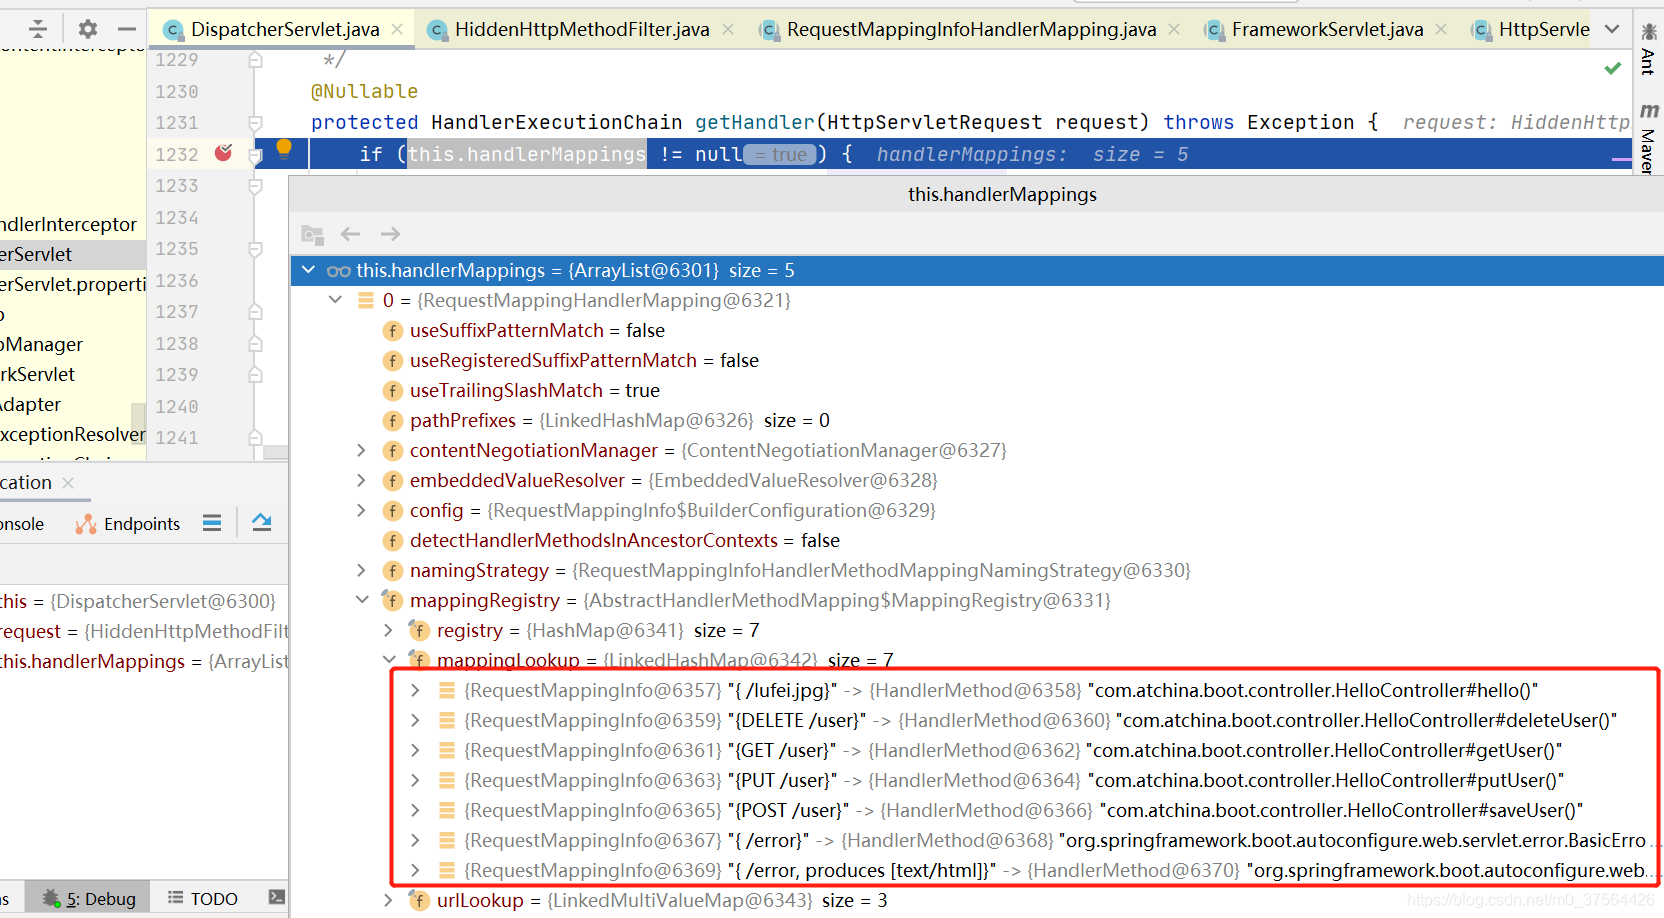Click the mappingLookup field icon
Viewport: 1664px width, 918px height.
tap(419, 660)
